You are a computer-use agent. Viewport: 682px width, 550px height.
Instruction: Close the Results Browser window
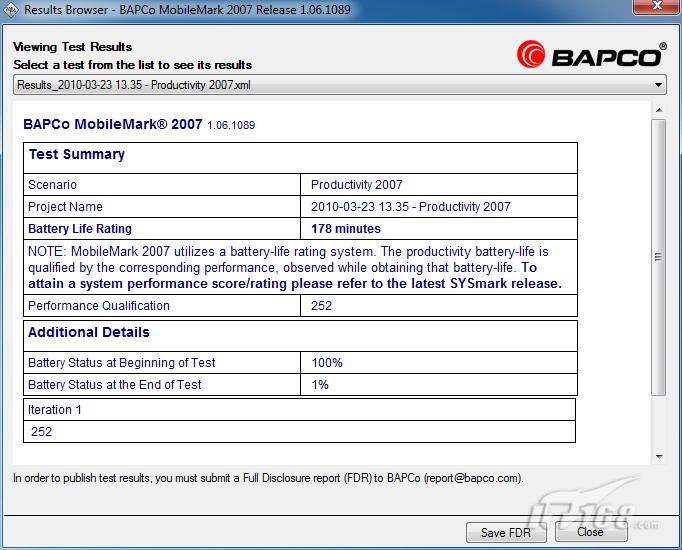(657, 6)
